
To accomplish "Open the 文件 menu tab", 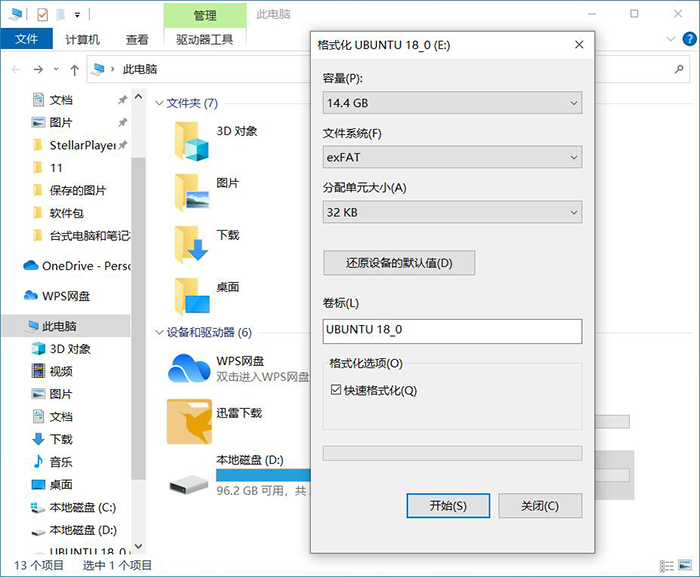I will tap(27, 40).
